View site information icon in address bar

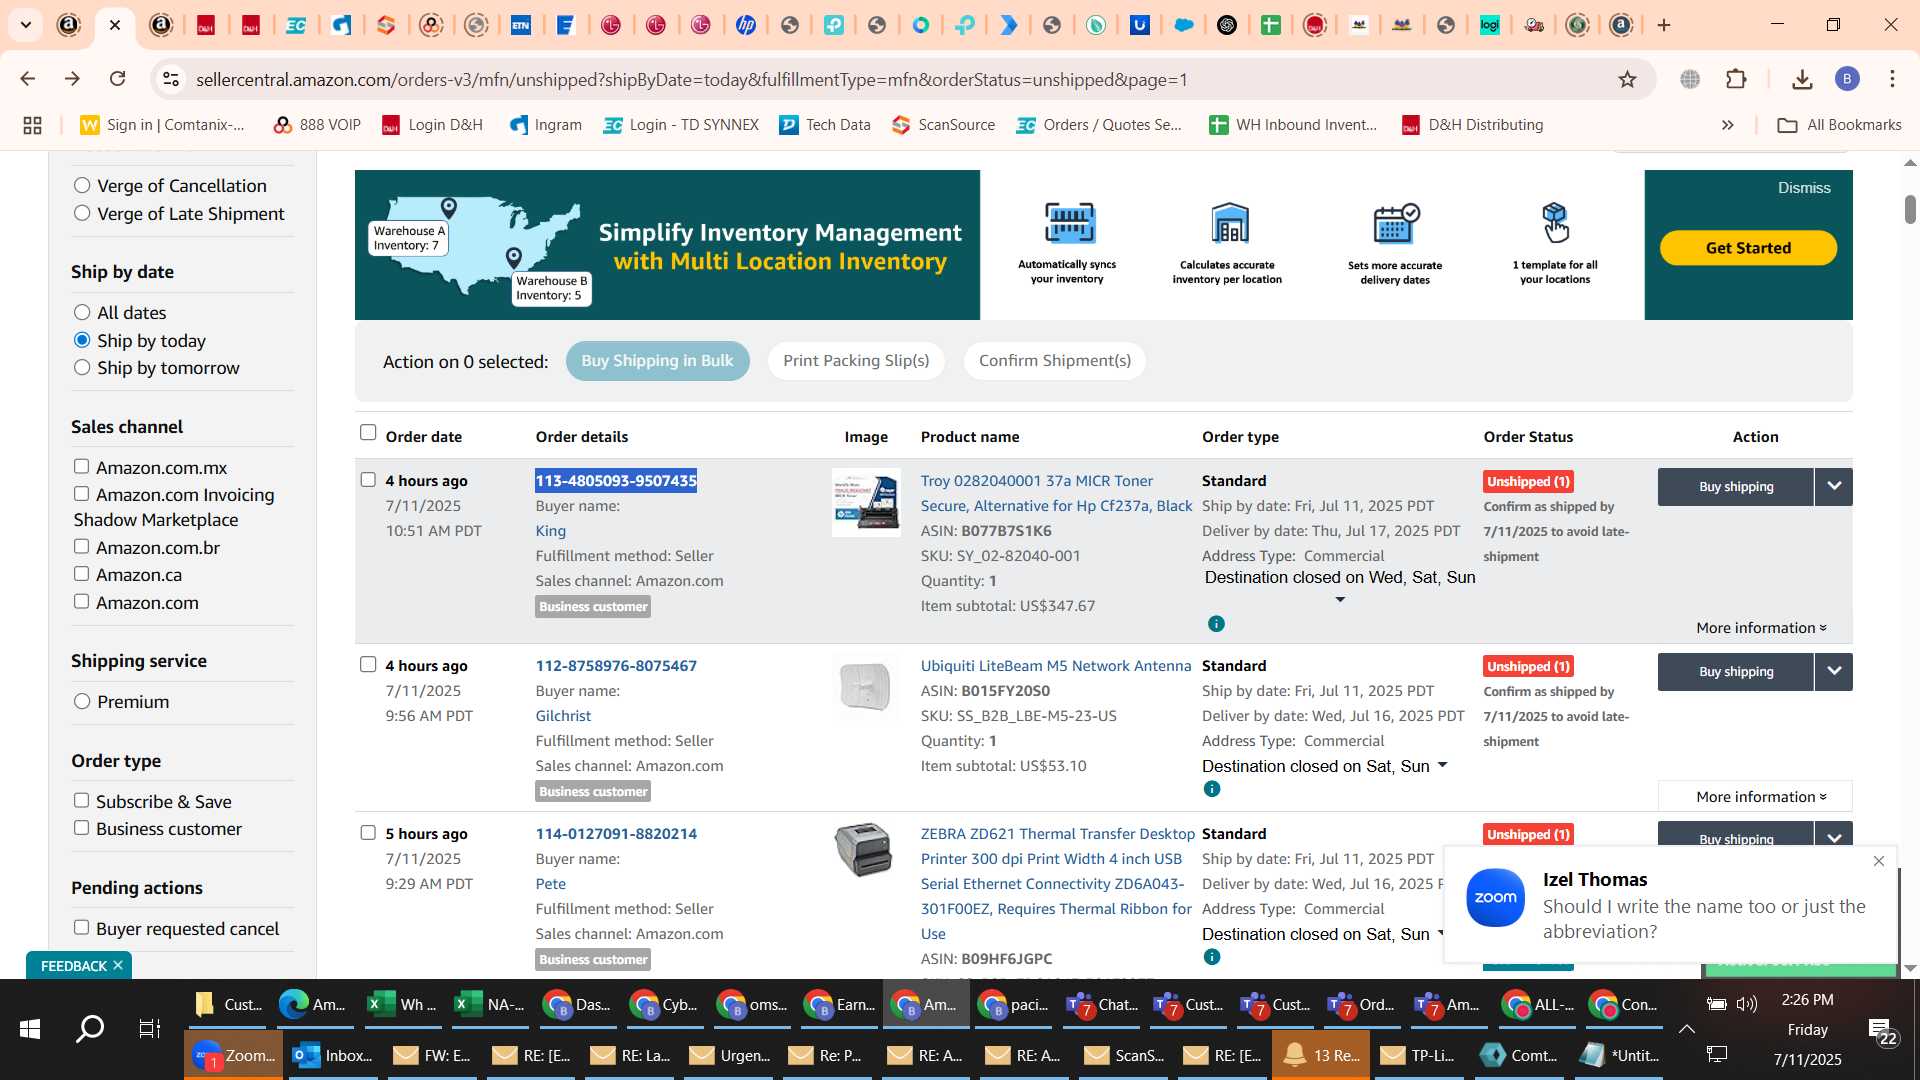[171, 79]
